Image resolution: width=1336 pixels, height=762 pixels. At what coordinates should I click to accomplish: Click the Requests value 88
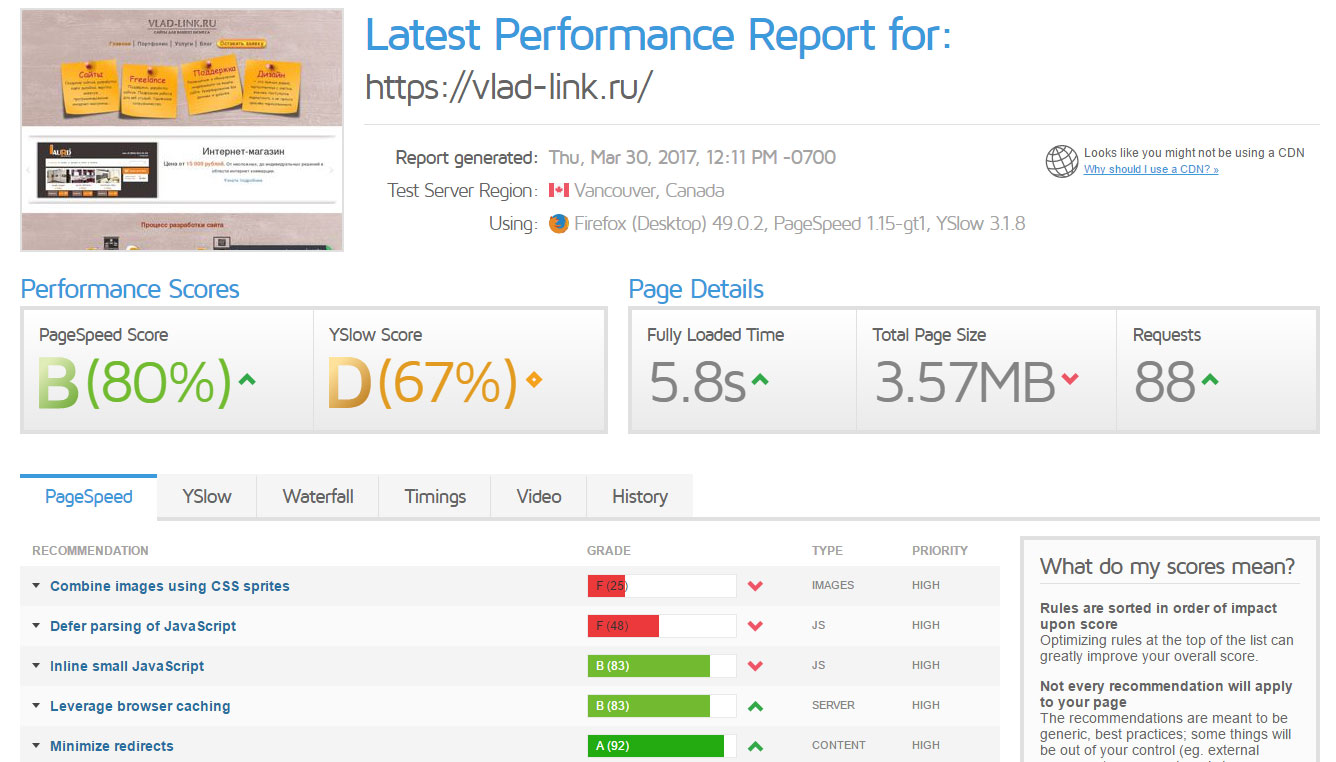(1165, 383)
